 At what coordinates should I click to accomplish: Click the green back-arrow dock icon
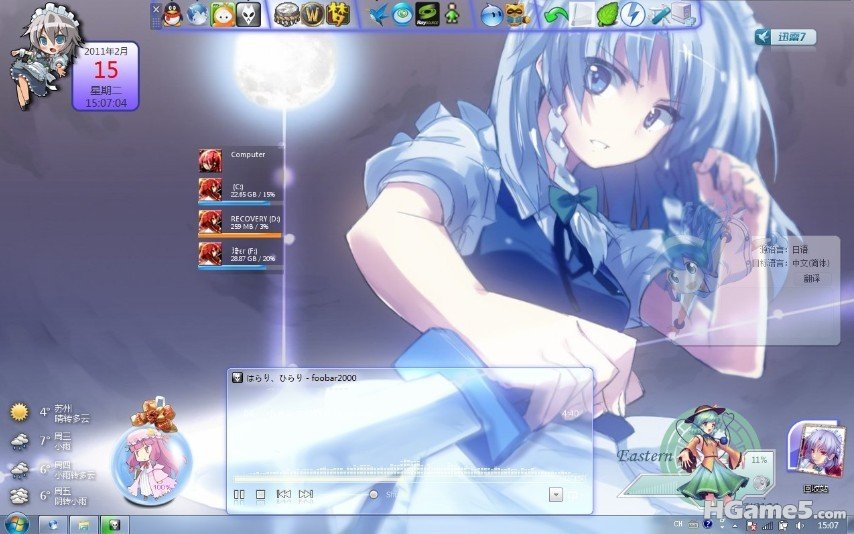[x=556, y=14]
